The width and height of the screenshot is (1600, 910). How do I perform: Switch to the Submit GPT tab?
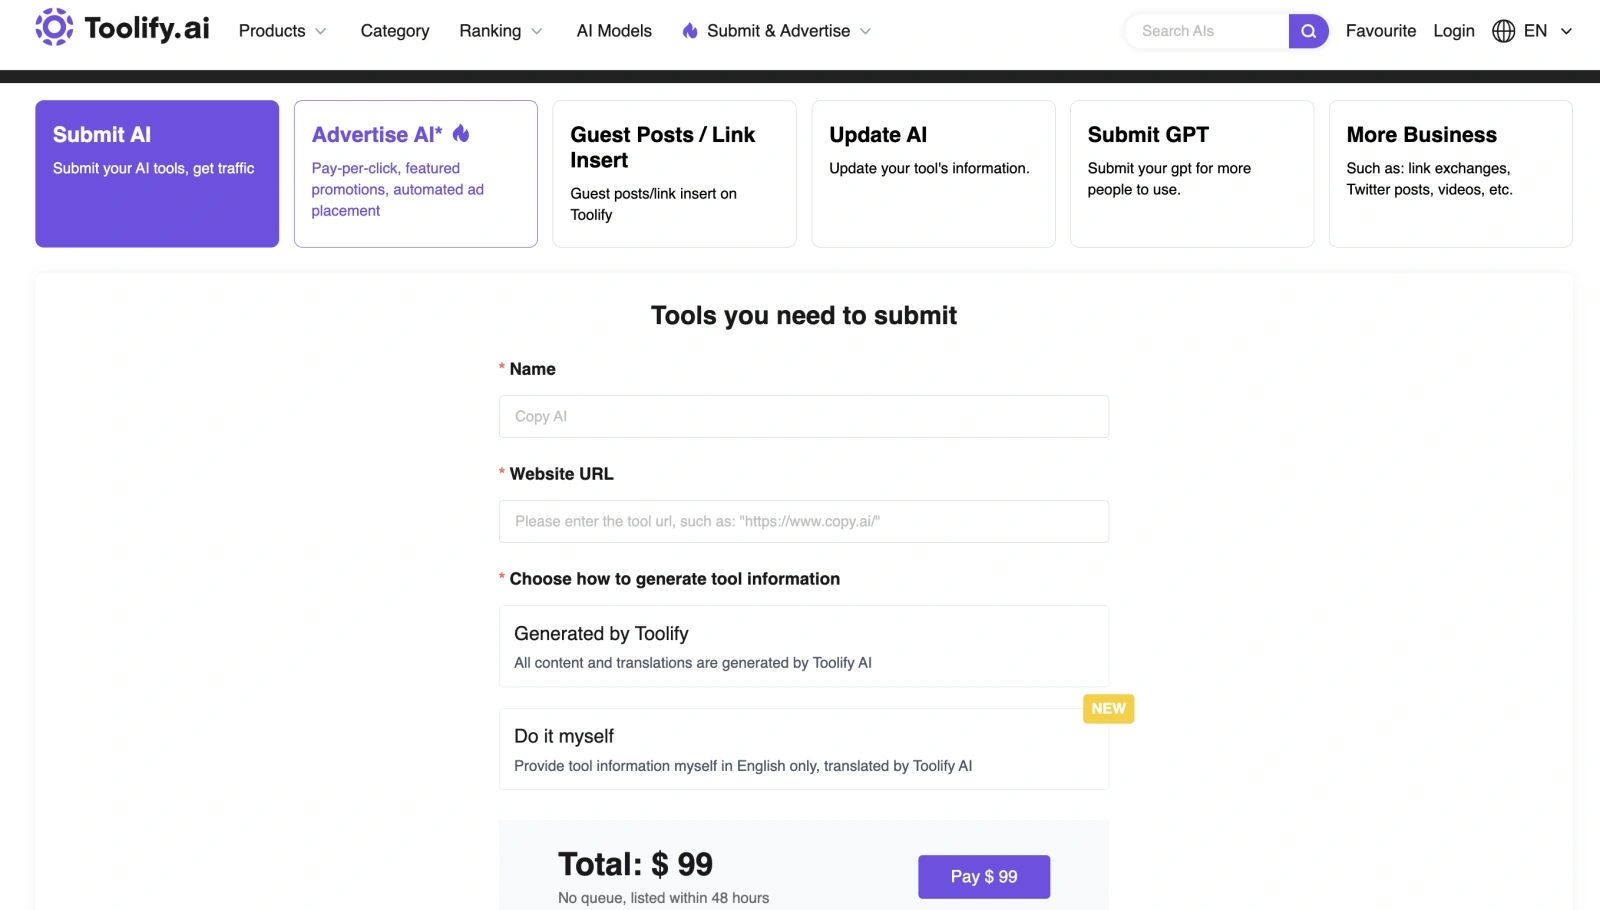tap(1191, 173)
